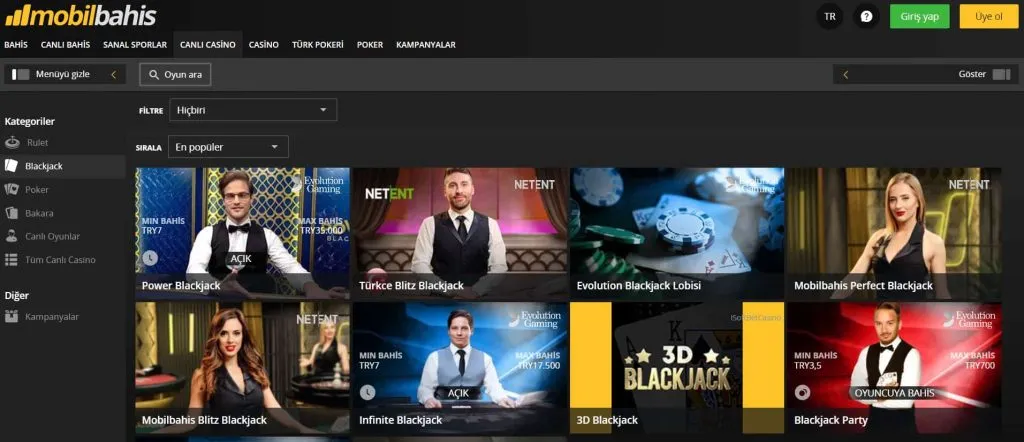
Task: Select the Blackjack cards icon in sidebar
Action: 12,166
